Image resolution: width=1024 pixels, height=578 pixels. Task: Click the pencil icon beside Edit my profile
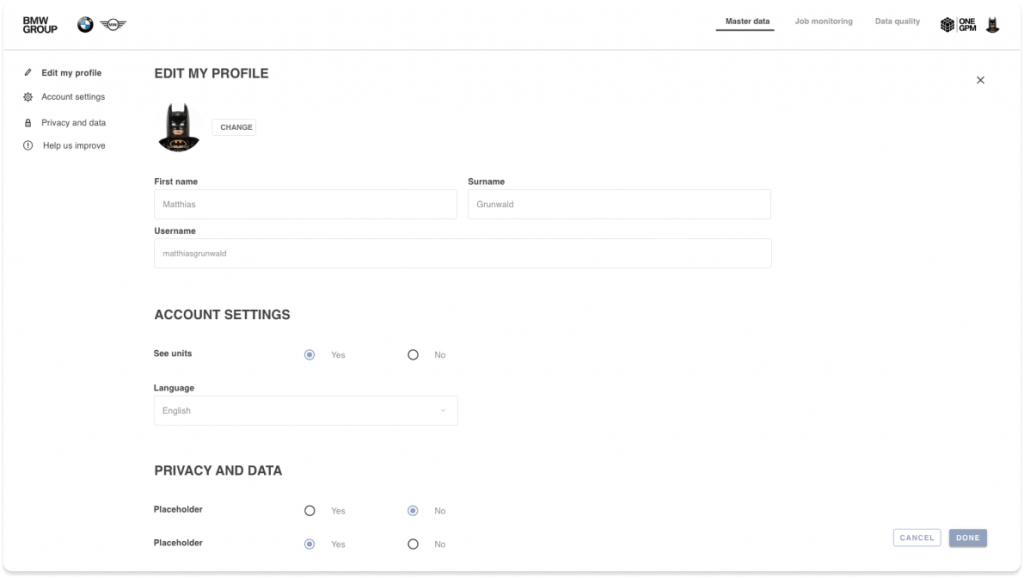tap(27, 72)
